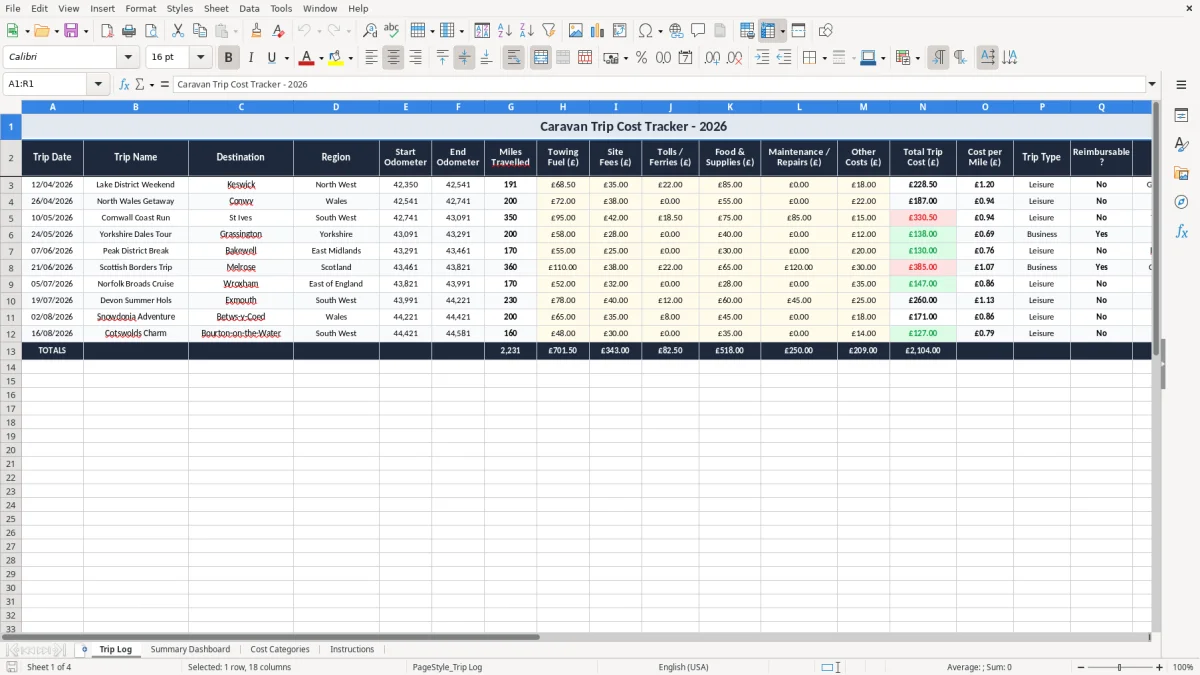1200x675 pixels.
Task: Open the Sidebar Properties deck
Action: (1181, 115)
